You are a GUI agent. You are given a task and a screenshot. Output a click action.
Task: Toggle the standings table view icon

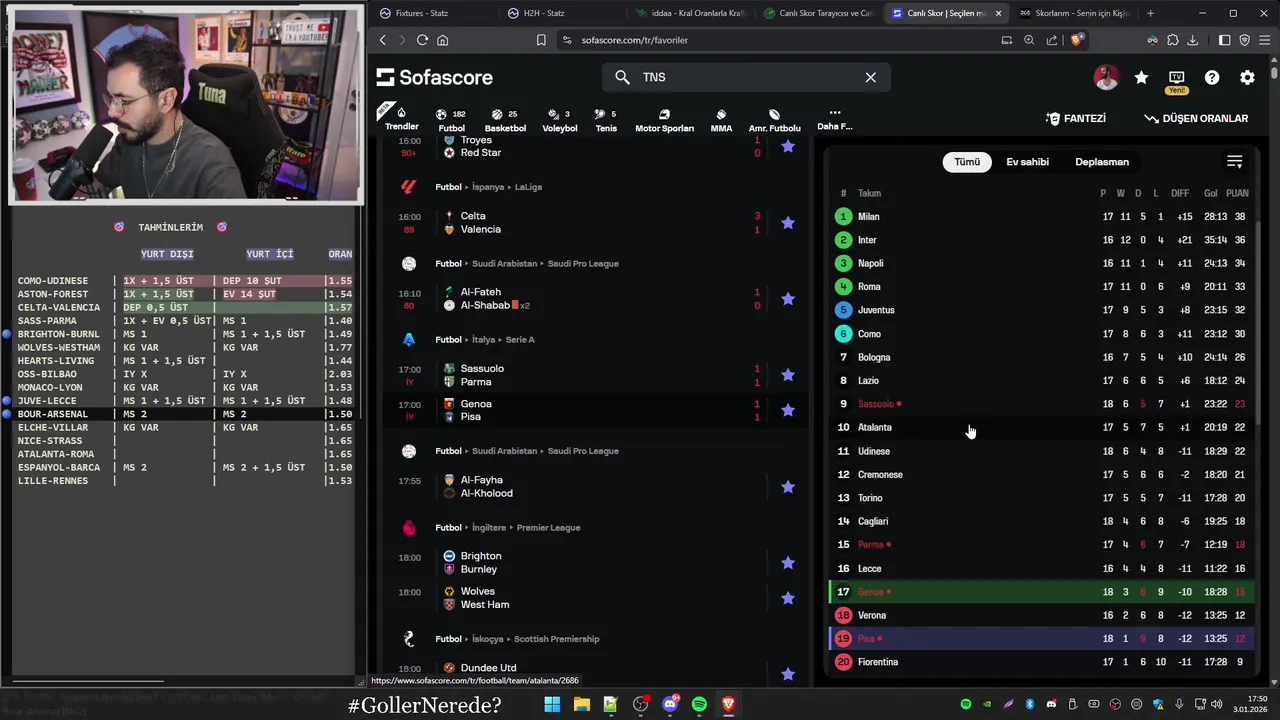click(x=1235, y=162)
